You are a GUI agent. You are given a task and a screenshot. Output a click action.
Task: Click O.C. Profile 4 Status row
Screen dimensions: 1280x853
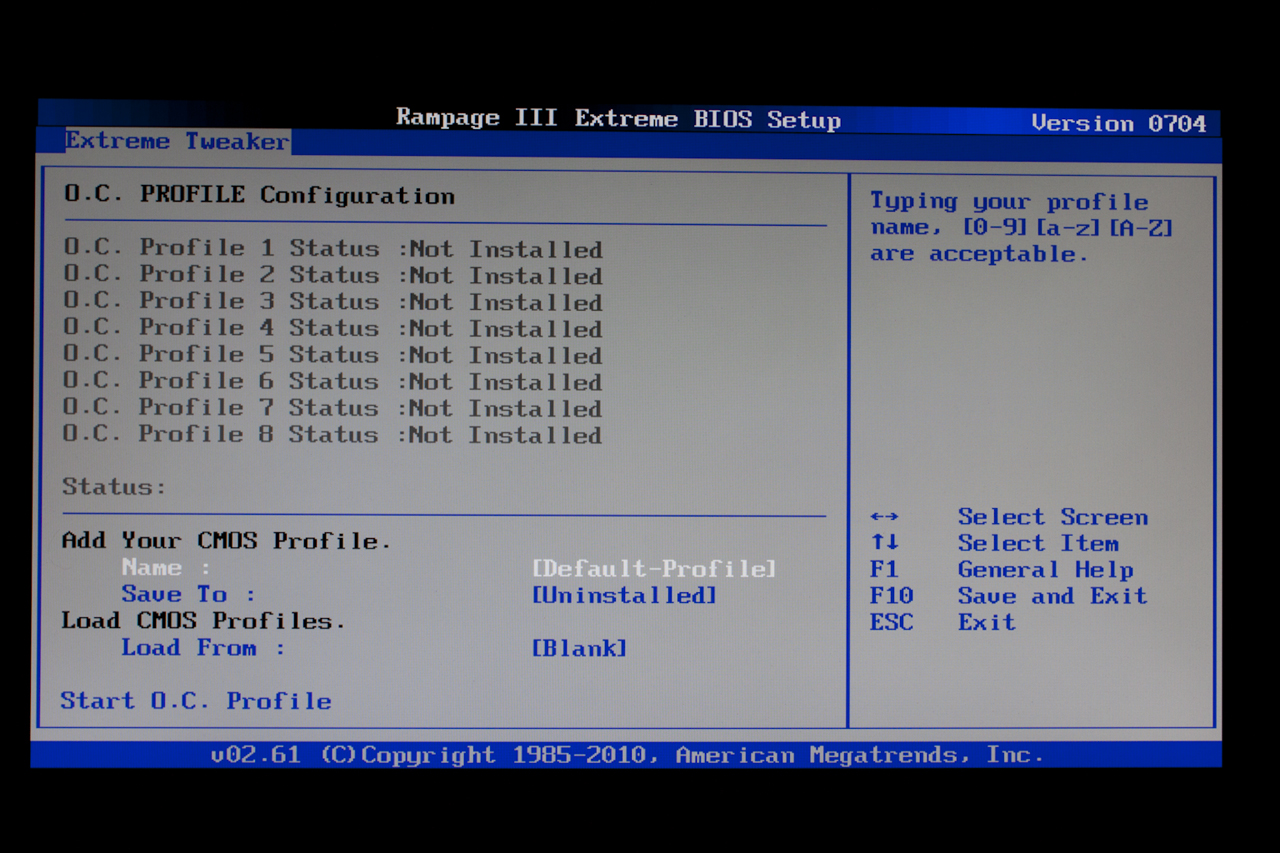coord(333,328)
